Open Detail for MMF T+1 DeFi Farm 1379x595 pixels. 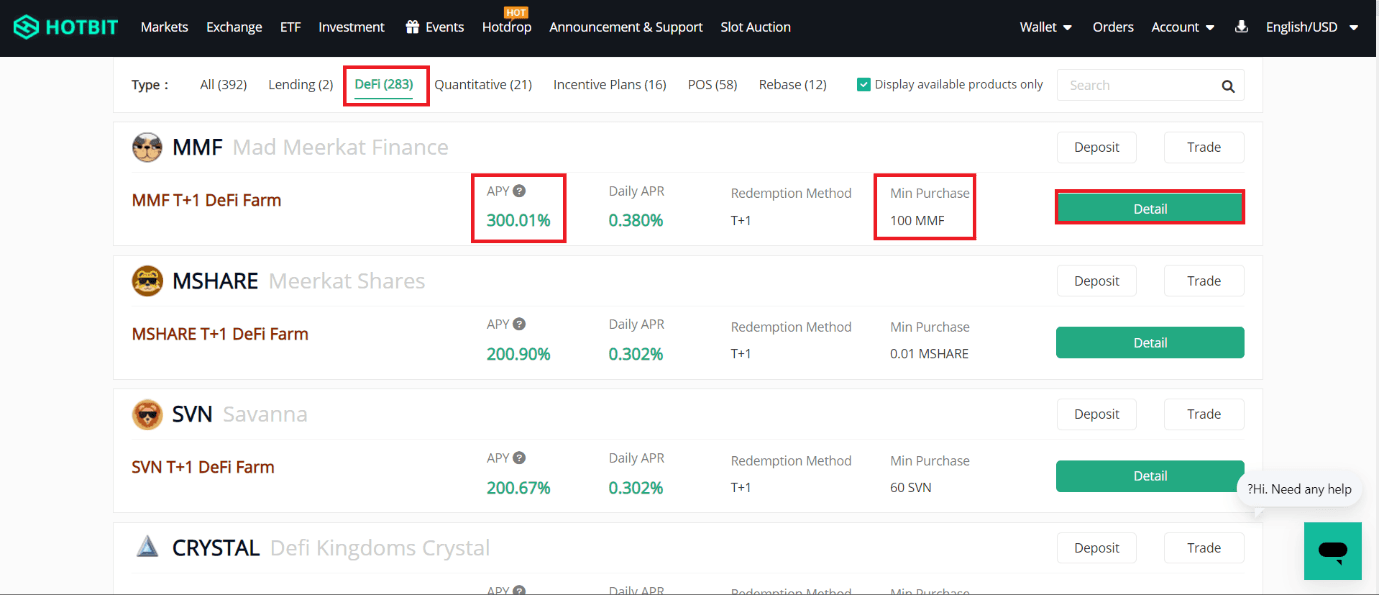pyautogui.click(x=1150, y=208)
